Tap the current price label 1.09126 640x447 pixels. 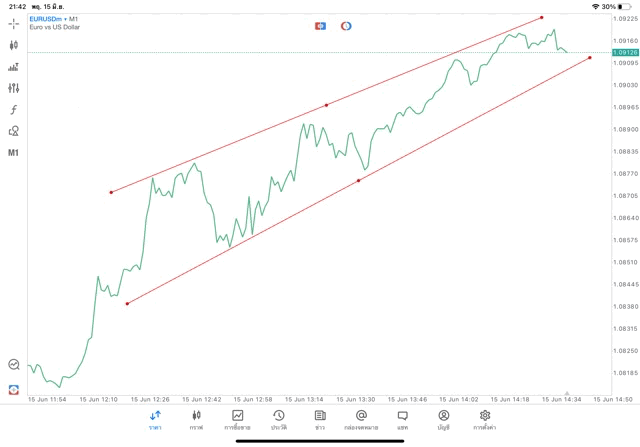(x=624, y=52)
